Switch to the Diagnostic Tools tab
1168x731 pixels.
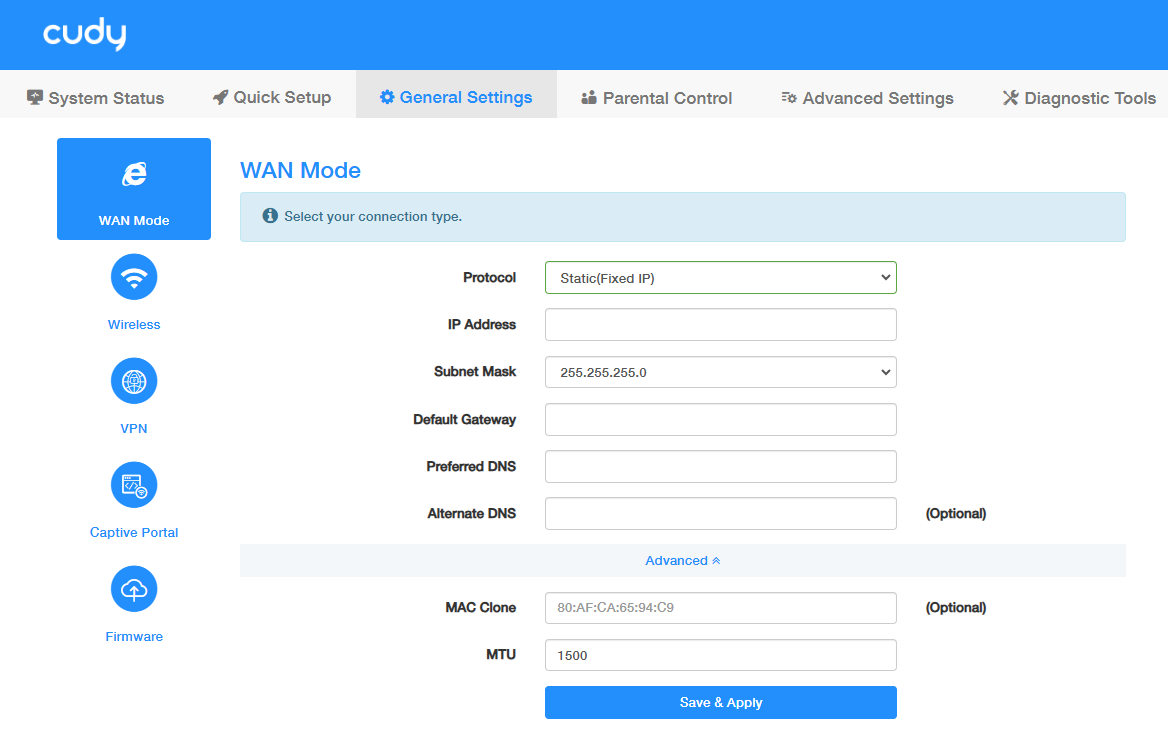point(1079,98)
